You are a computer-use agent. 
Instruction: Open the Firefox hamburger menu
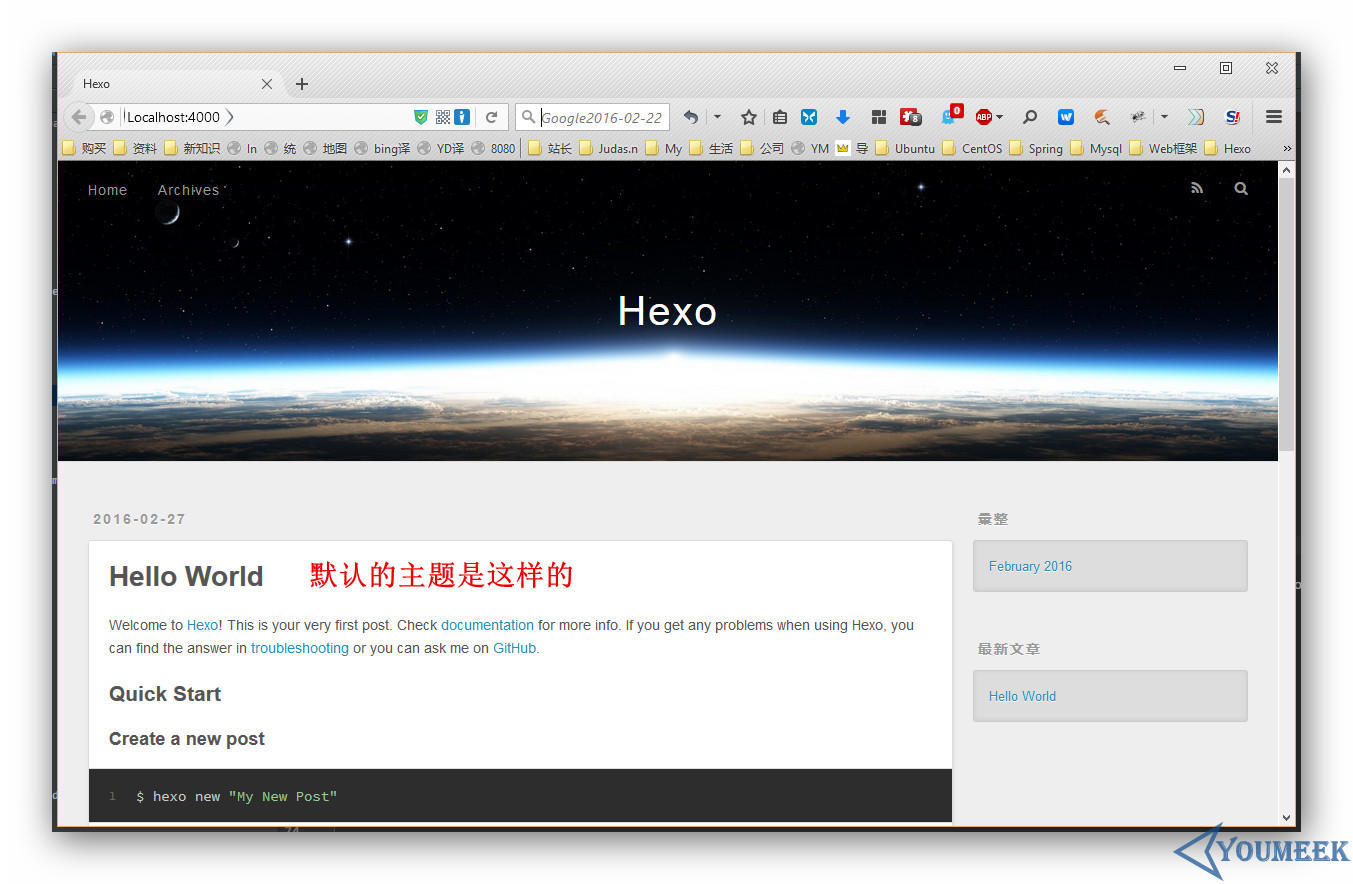coord(1274,117)
